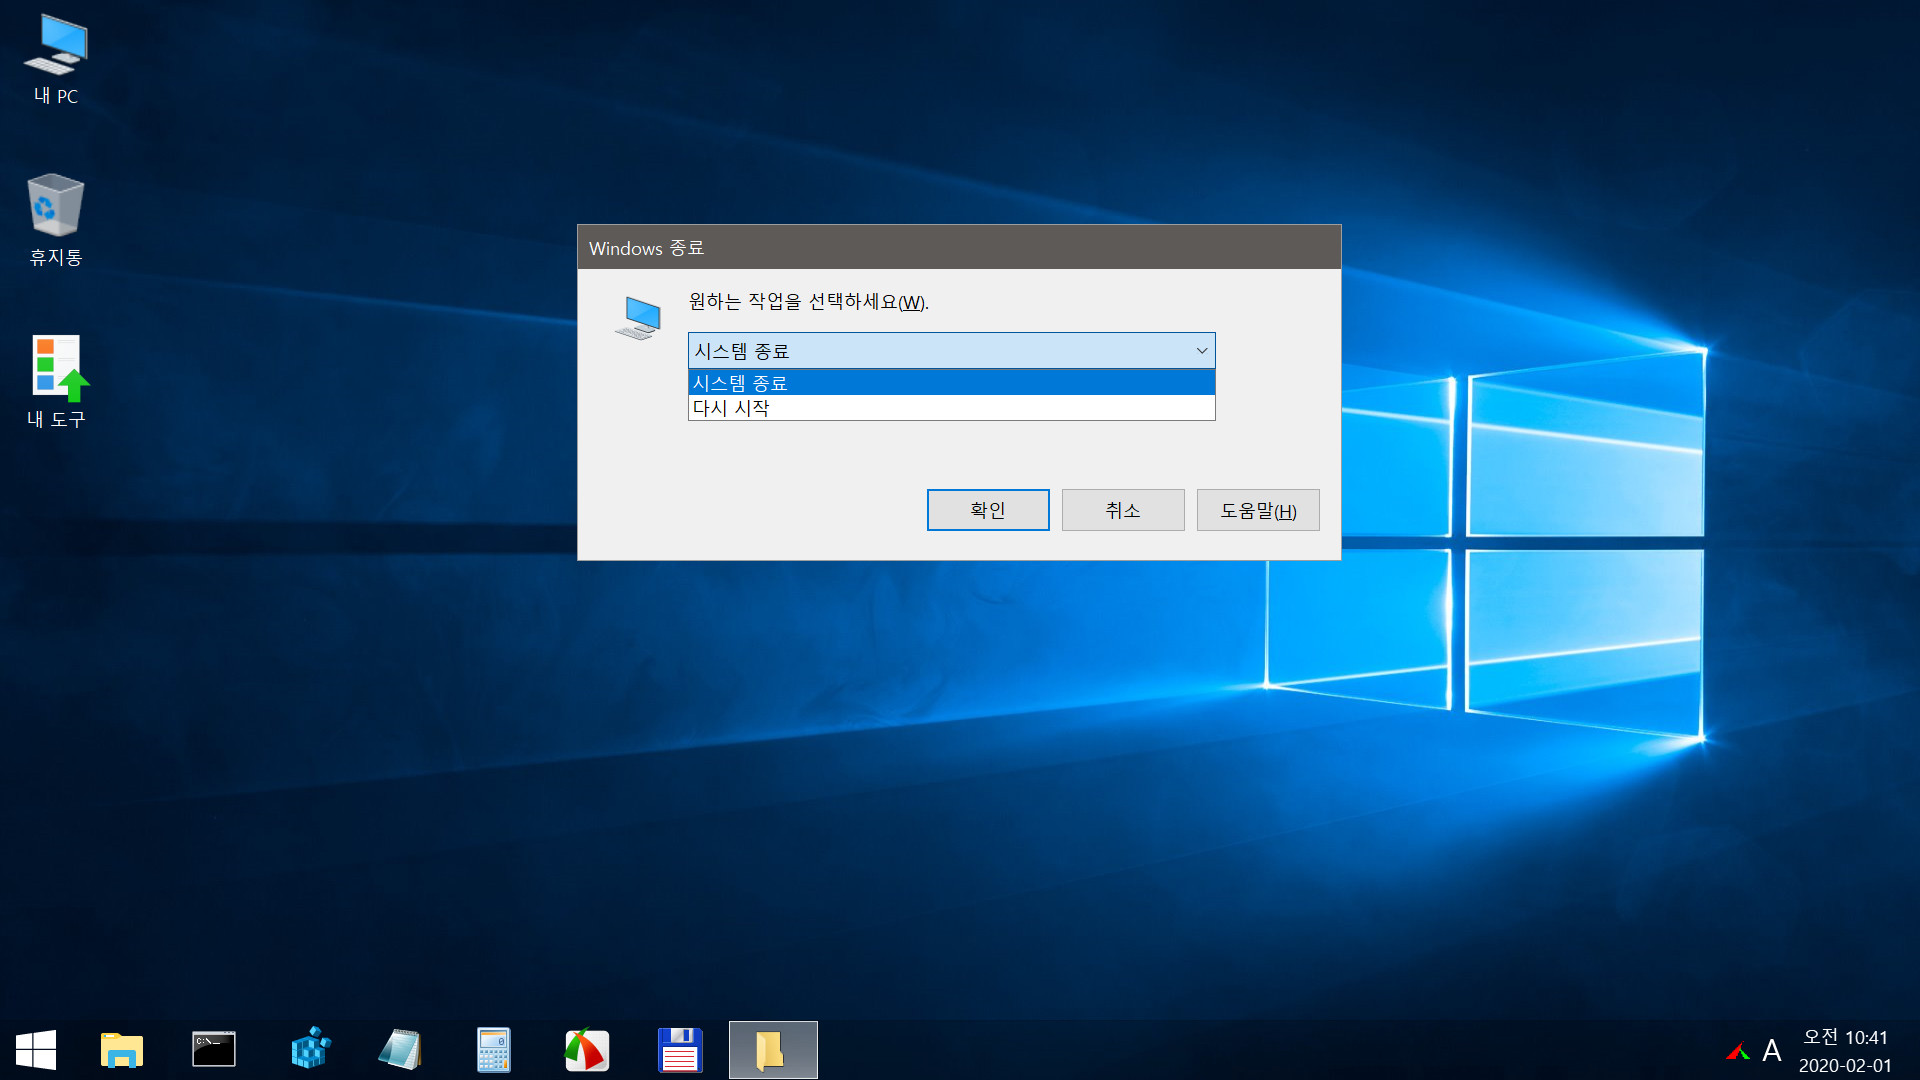The image size is (1920, 1080).
Task: Open Command Prompt from taskbar
Action: point(214,1050)
